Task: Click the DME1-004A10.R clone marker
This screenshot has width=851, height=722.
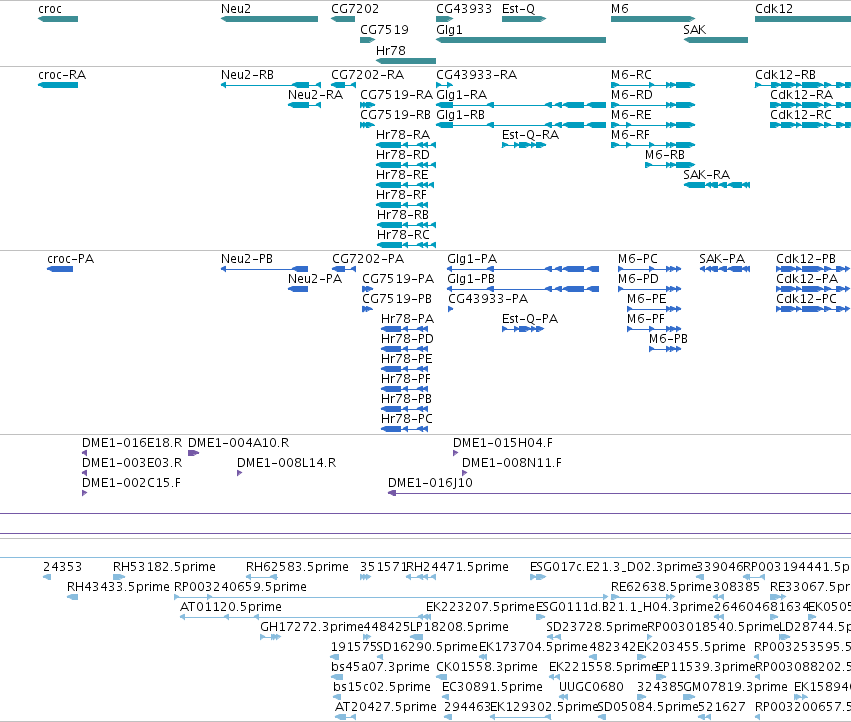Action: point(194,453)
